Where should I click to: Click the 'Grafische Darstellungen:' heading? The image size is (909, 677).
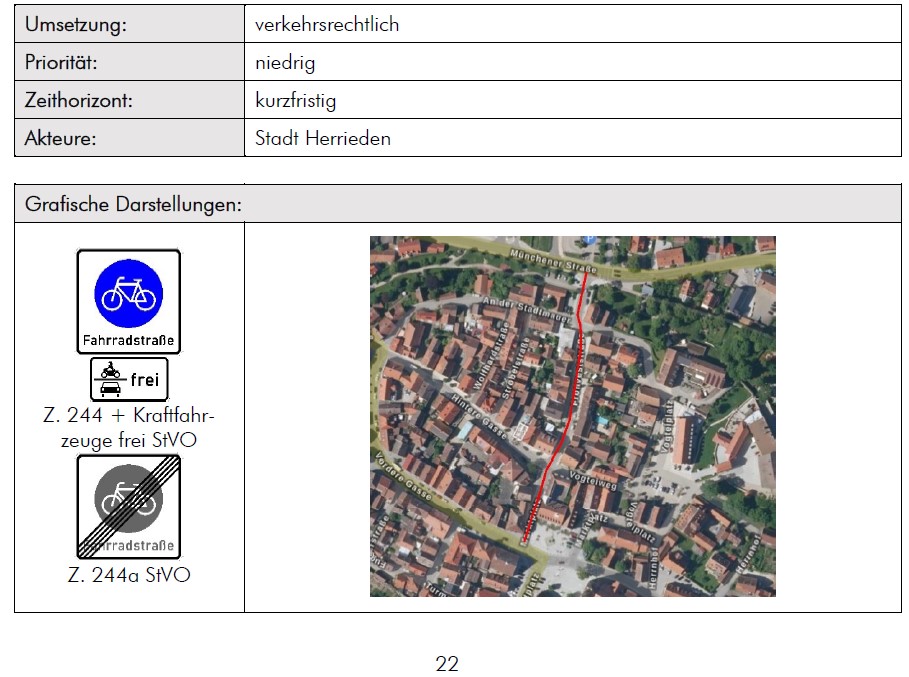133,204
